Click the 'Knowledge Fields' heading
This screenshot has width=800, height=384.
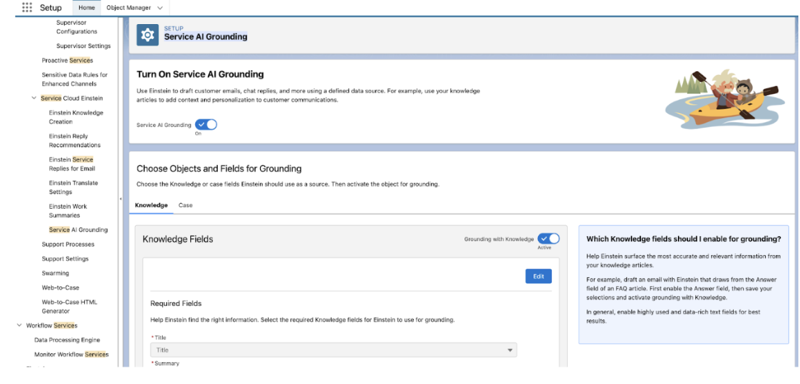[178, 239]
